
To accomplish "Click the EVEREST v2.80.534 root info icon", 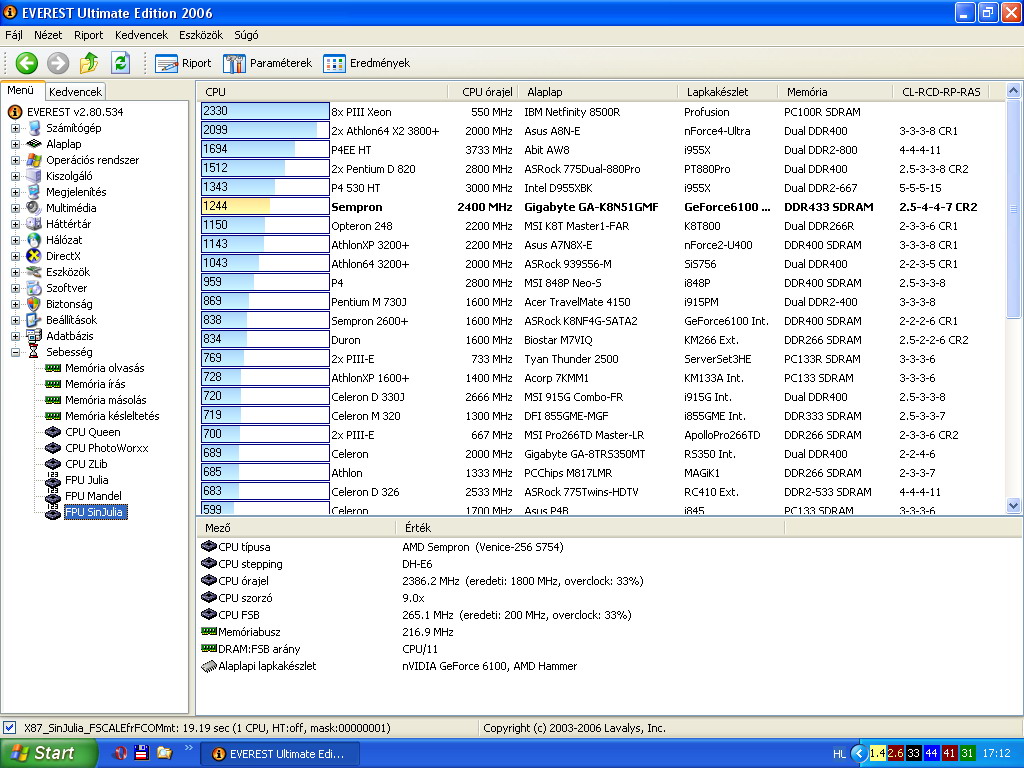I will pos(15,112).
